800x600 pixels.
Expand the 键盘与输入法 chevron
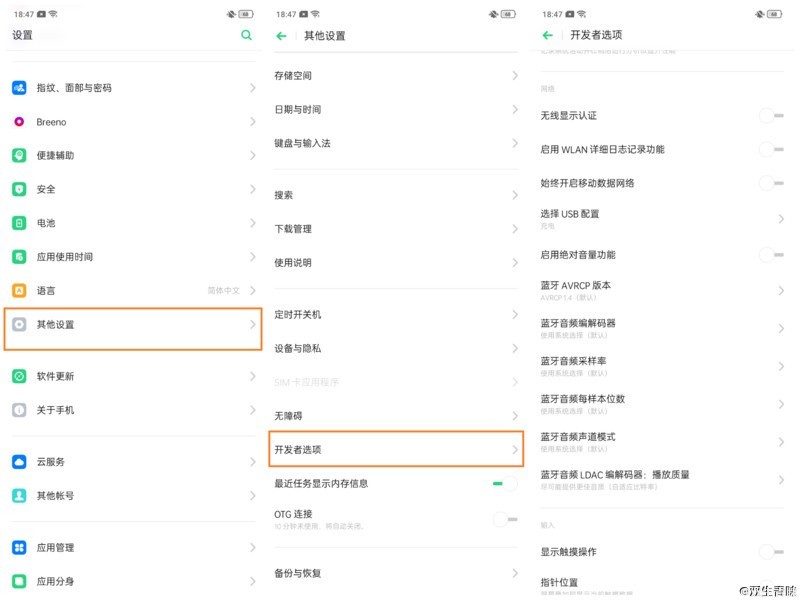click(515, 143)
